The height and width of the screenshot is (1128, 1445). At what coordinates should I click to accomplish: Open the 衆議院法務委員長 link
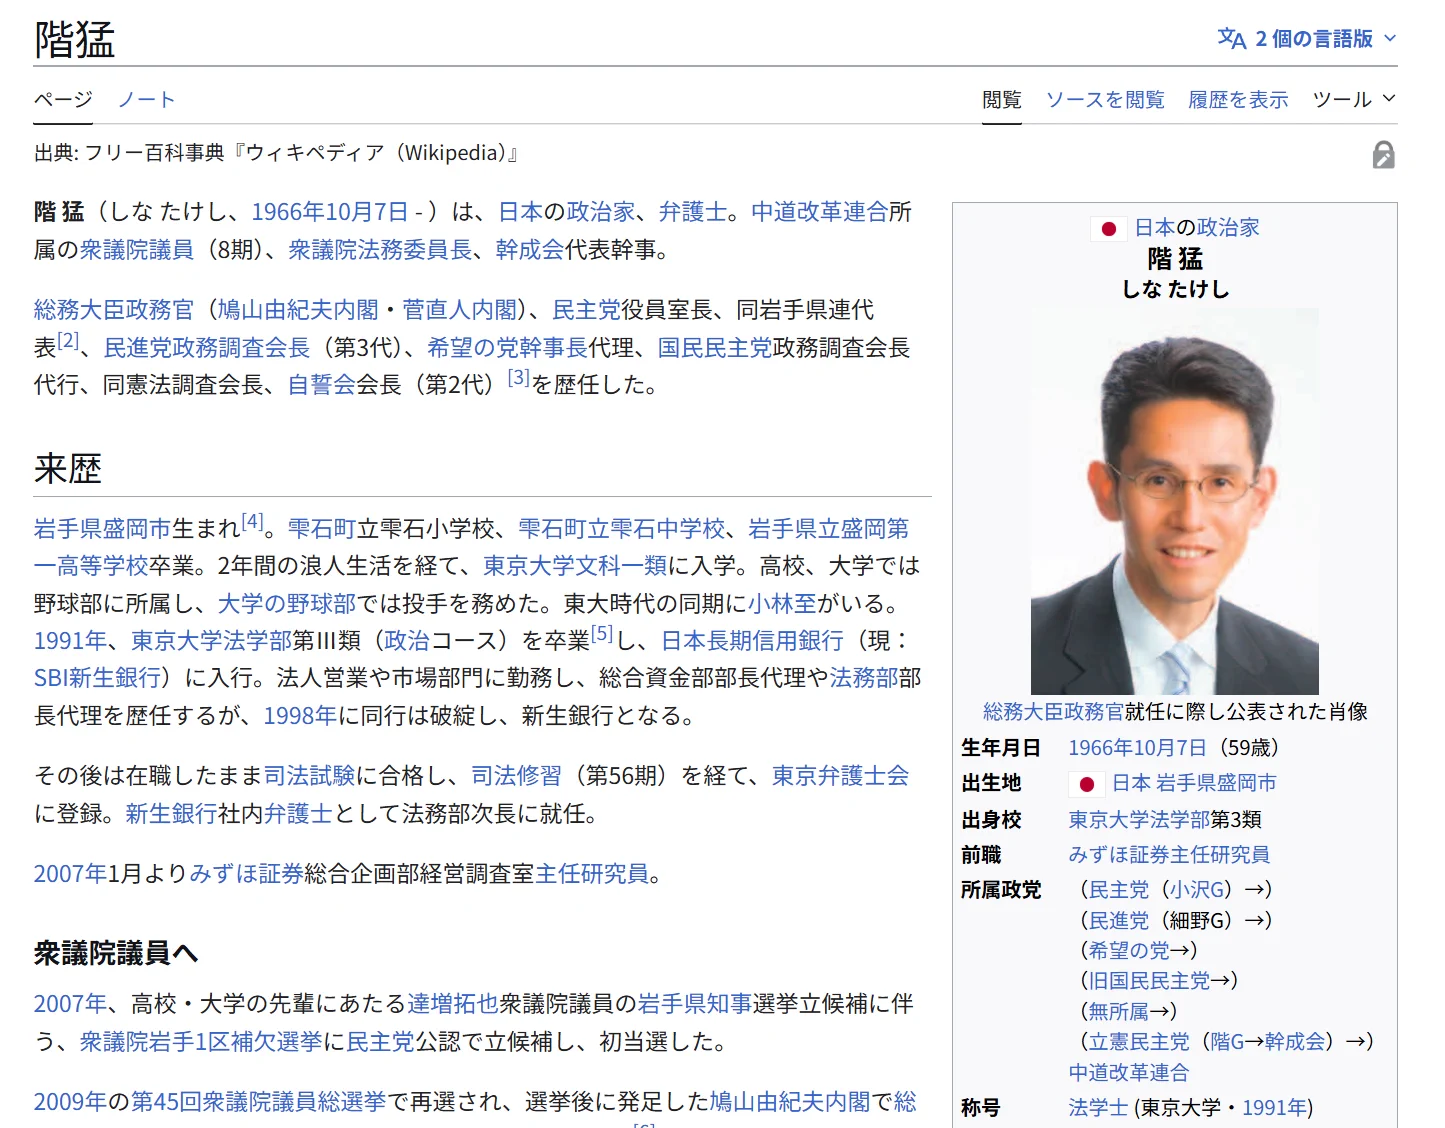click(x=380, y=249)
